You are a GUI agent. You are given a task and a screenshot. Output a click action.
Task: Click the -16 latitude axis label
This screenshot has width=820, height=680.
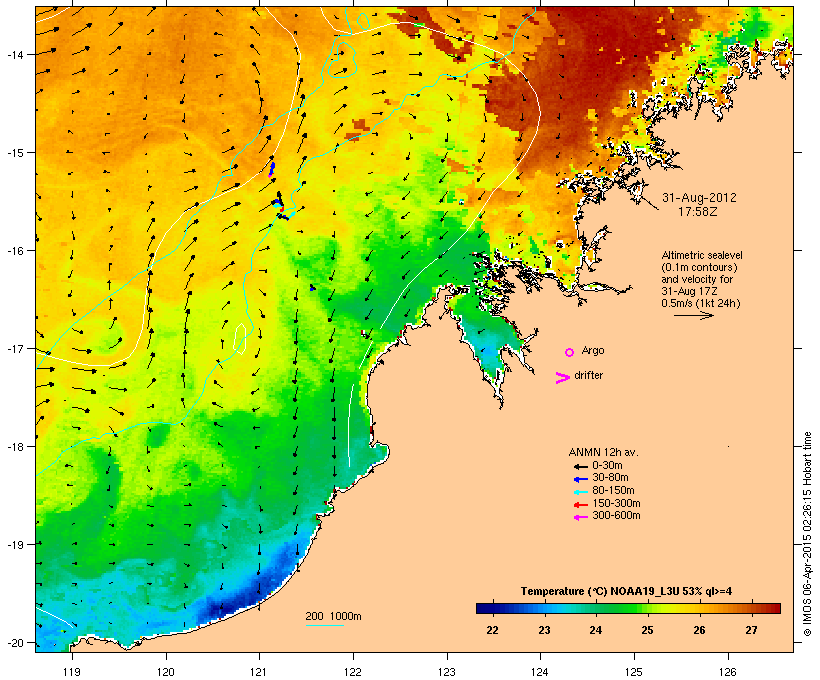[x=14, y=251]
